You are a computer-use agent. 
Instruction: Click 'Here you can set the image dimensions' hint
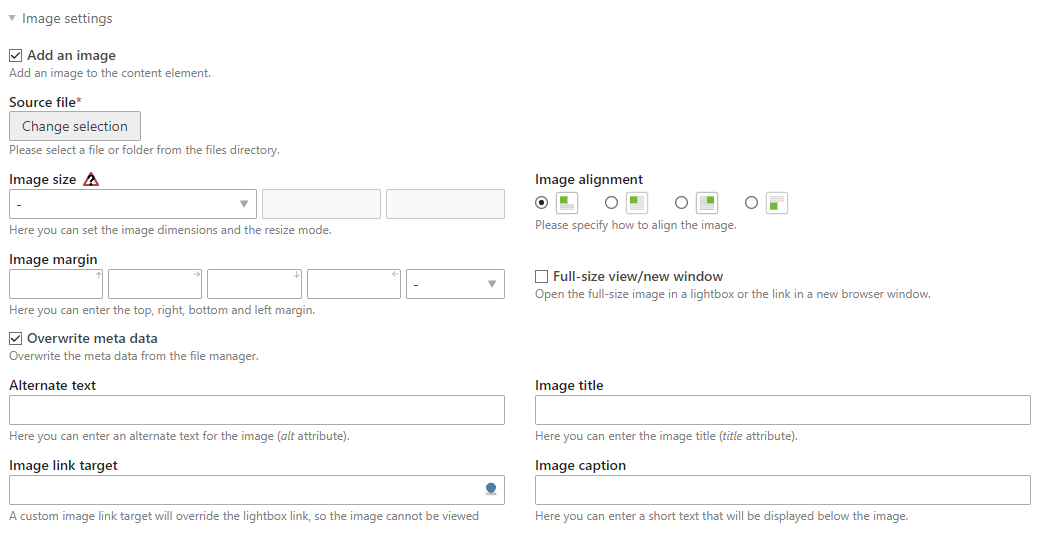click(171, 230)
